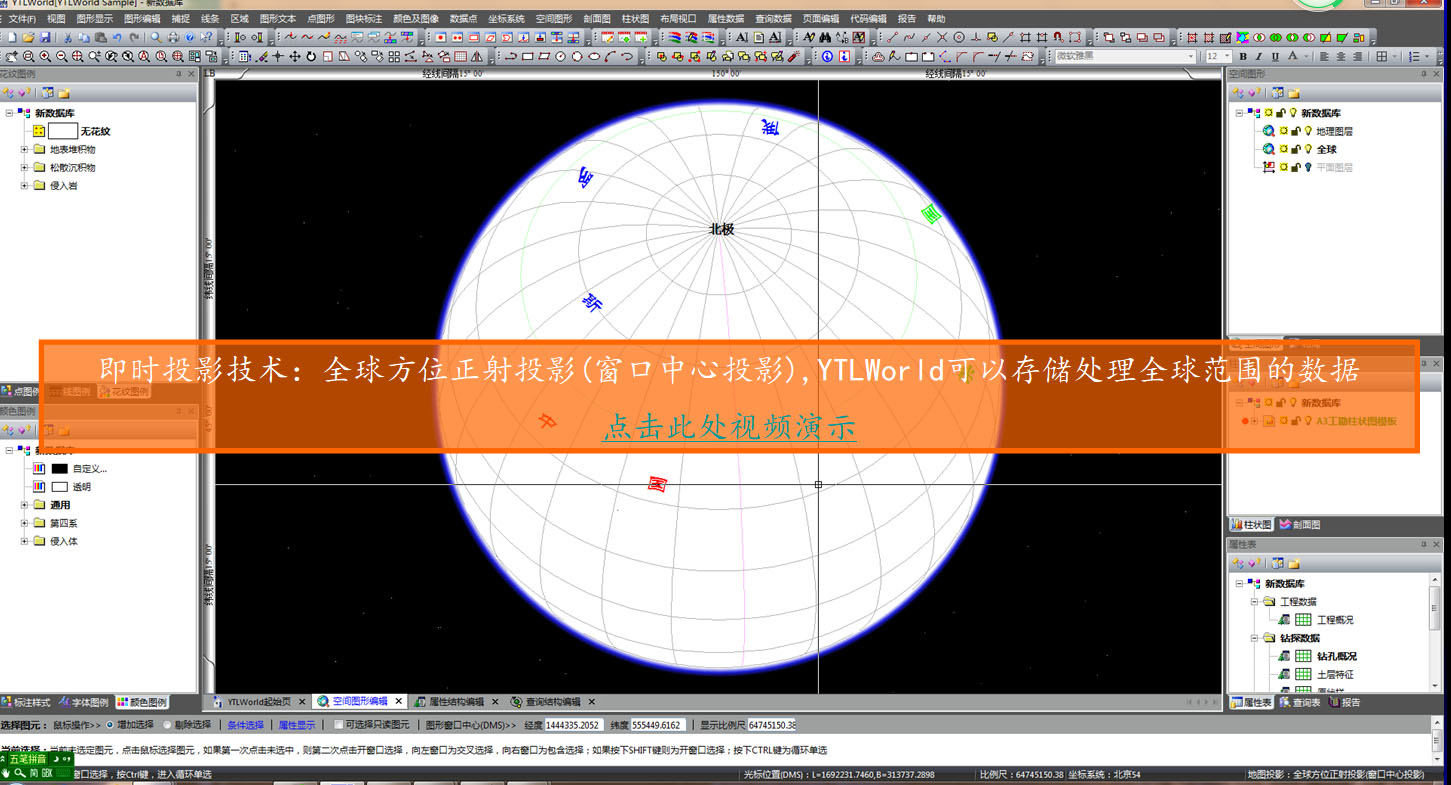Click the Bold B formatting icon
Image resolution: width=1451 pixels, height=785 pixels.
(x=1243, y=56)
